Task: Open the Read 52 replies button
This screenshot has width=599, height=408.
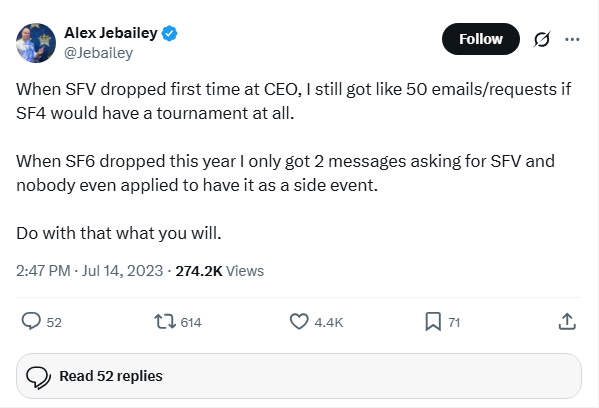Action: point(299,376)
